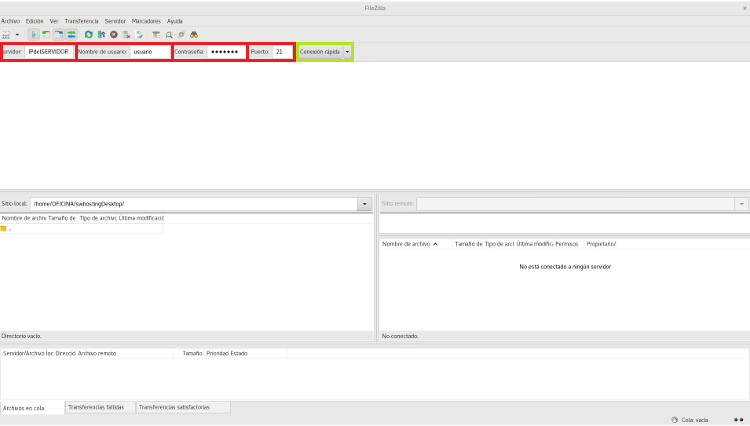The width and height of the screenshot is (750, 426).
Task: Click the 'Directorio vacío.' status text
Action: (x=22, y=336)
